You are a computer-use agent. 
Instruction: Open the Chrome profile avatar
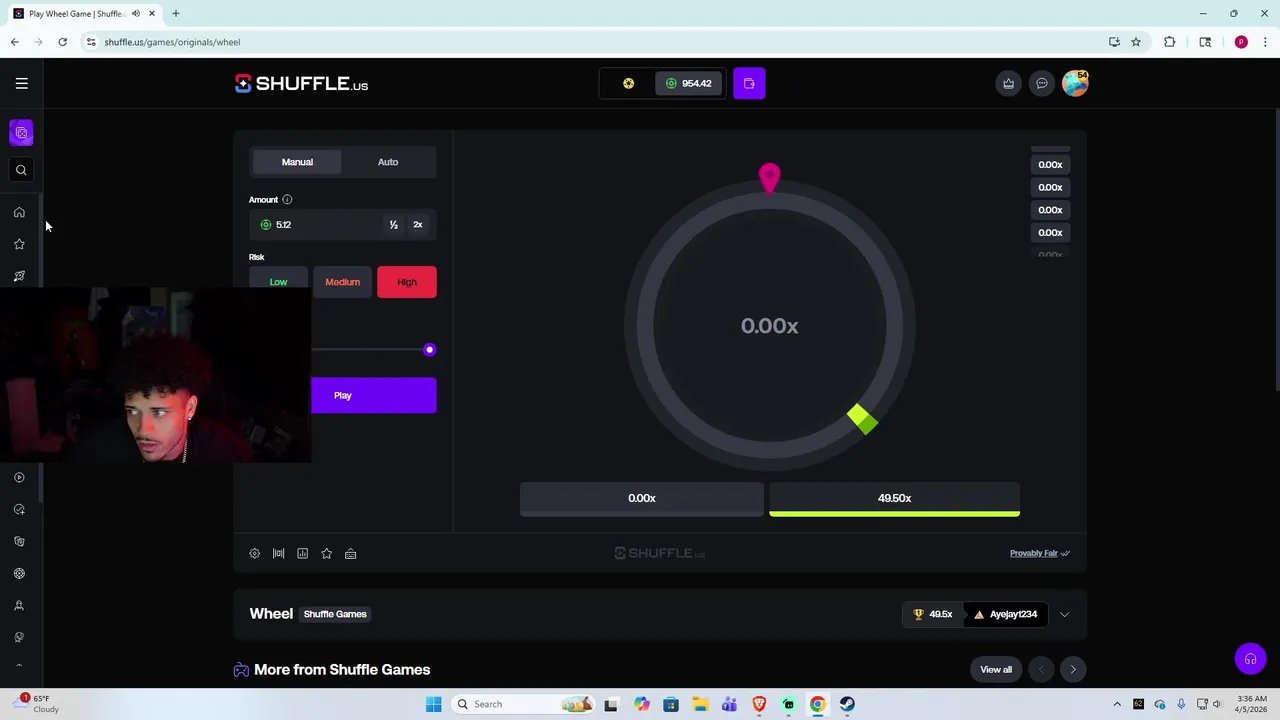[1241, 42]
